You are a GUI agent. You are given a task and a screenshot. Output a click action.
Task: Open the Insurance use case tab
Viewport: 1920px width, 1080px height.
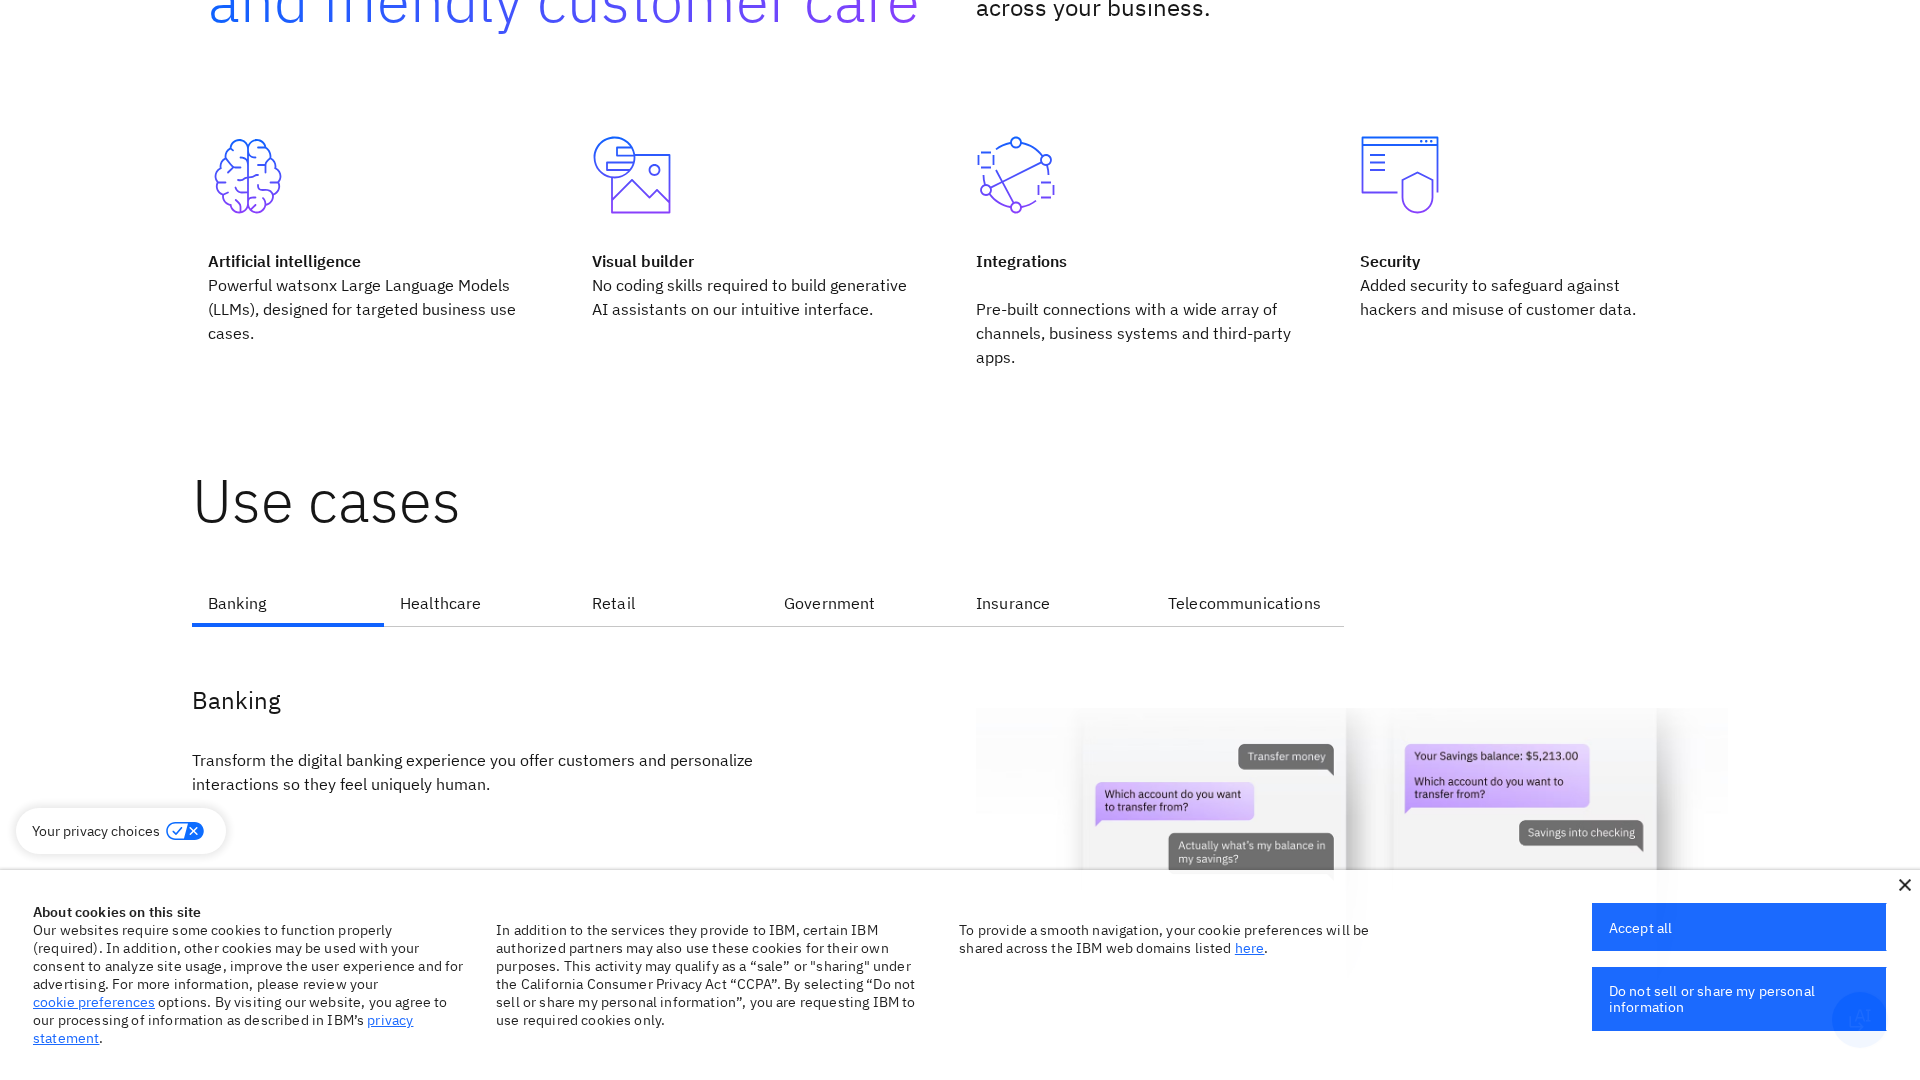1013,603
